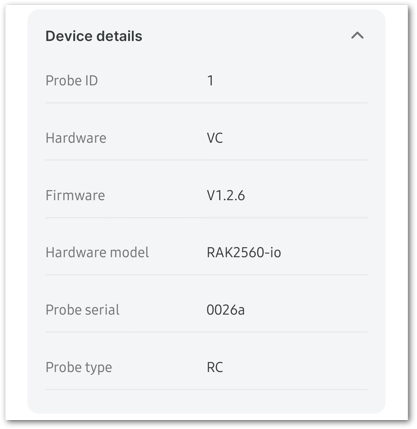The height and width of the screenshot is (429, 417).
Task: Select the Firmware label
Action: tap(75, 195)
